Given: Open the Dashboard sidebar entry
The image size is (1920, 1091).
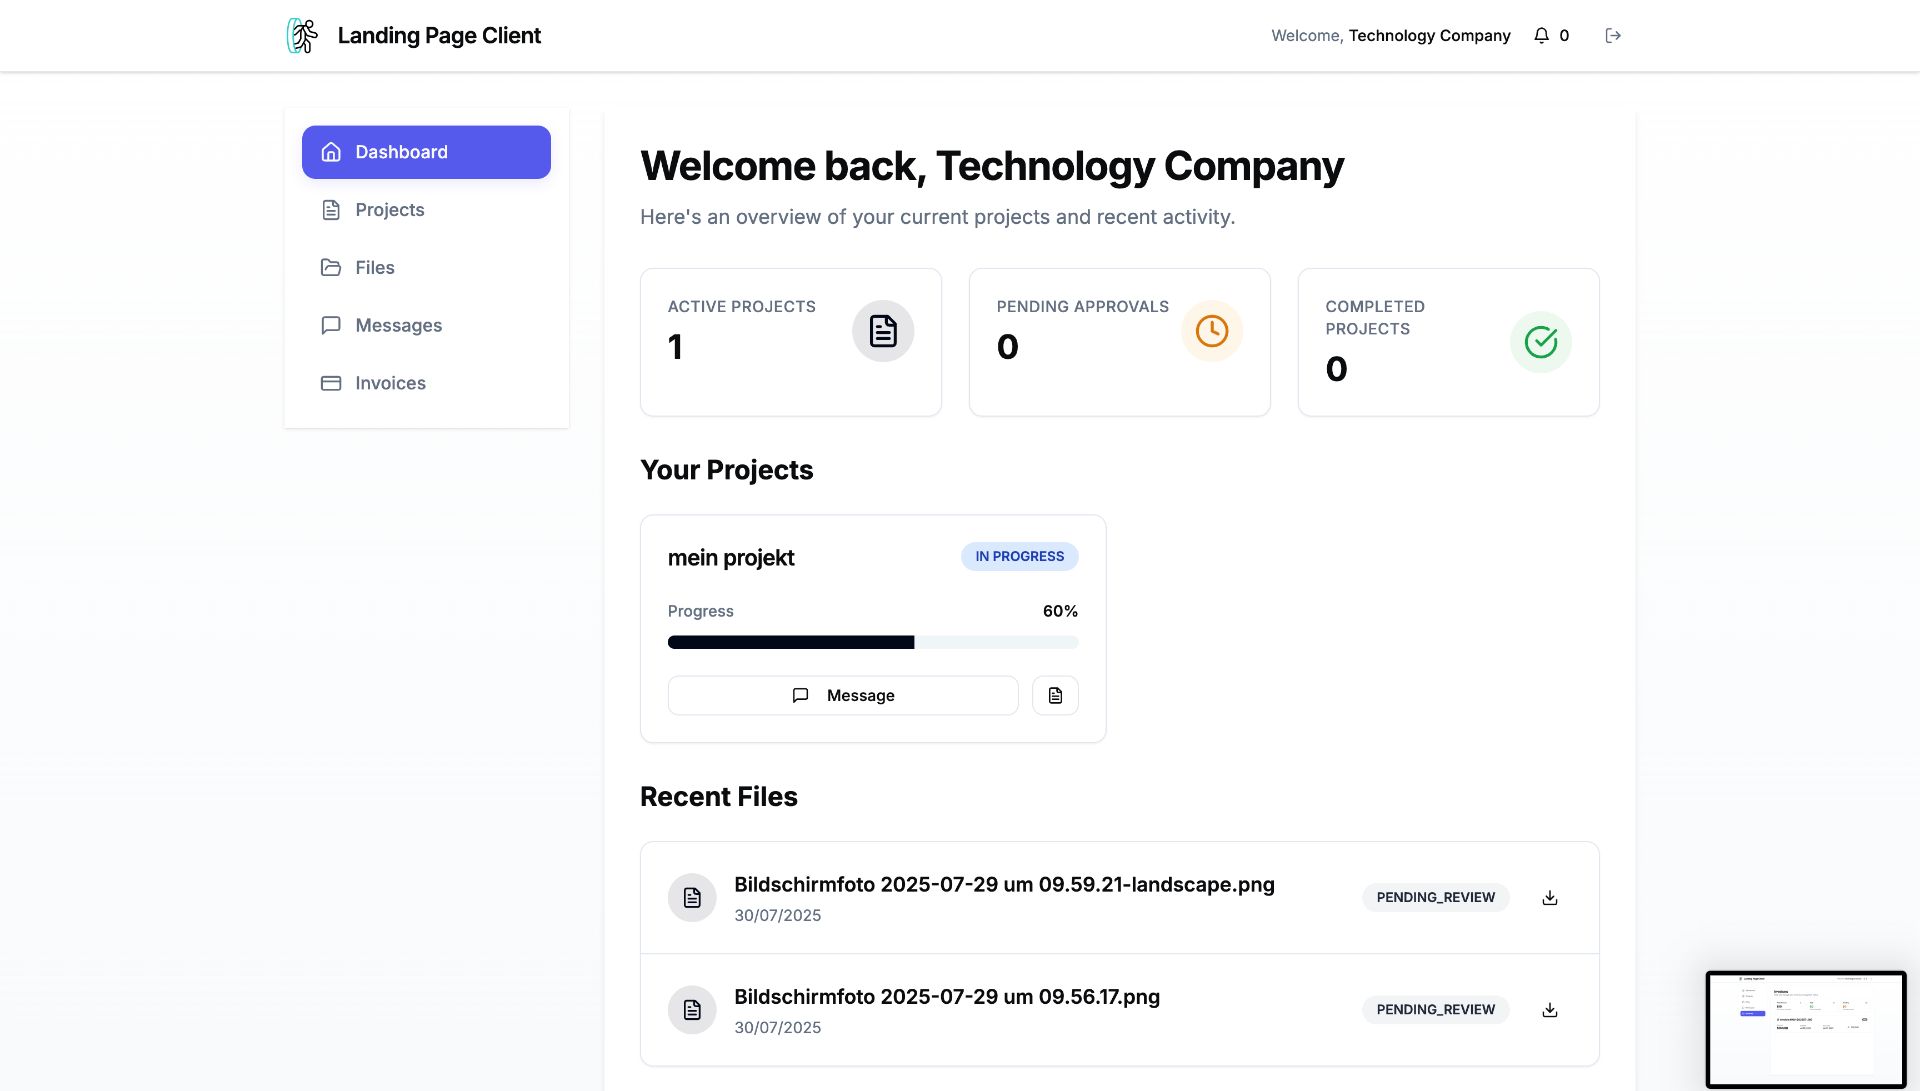Looking at the screenshot, I should [425, 151].
